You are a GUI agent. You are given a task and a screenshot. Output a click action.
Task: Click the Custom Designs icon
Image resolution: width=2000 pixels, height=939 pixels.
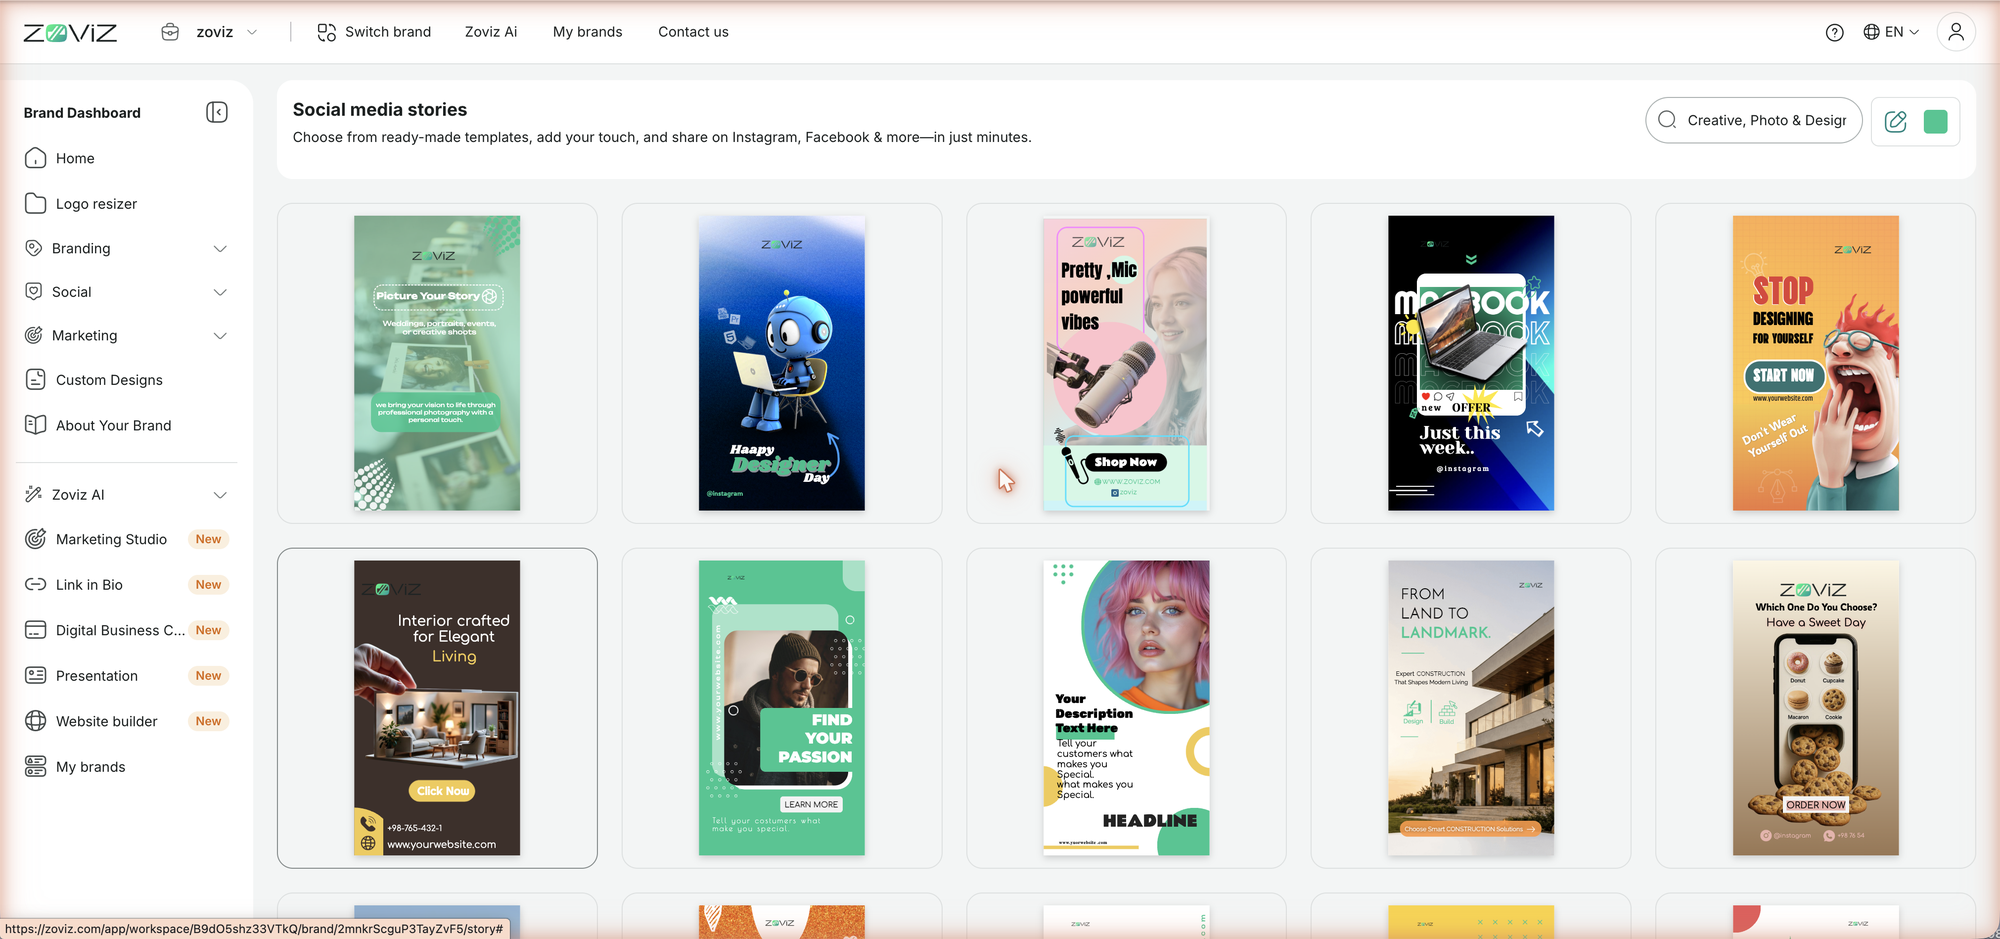pyautogui.click(x=35, y=379)
